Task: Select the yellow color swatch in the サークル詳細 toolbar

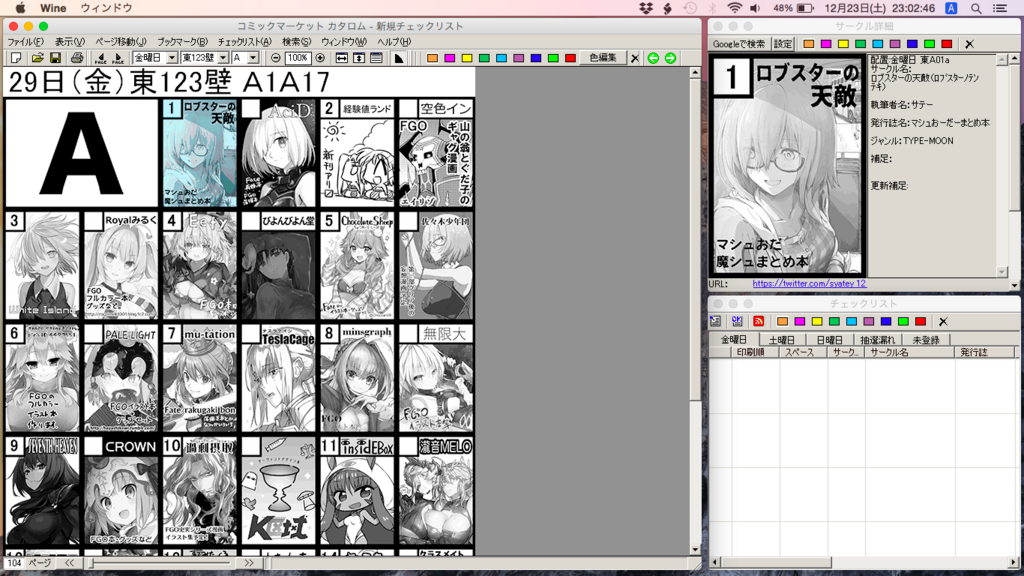Action: point(843,44)
